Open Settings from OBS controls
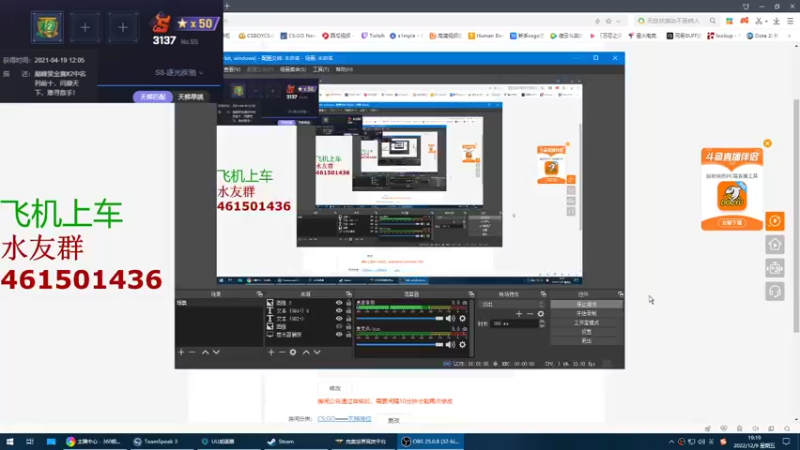This screenshot has height=450, width=800. click(x=586, y=332)
